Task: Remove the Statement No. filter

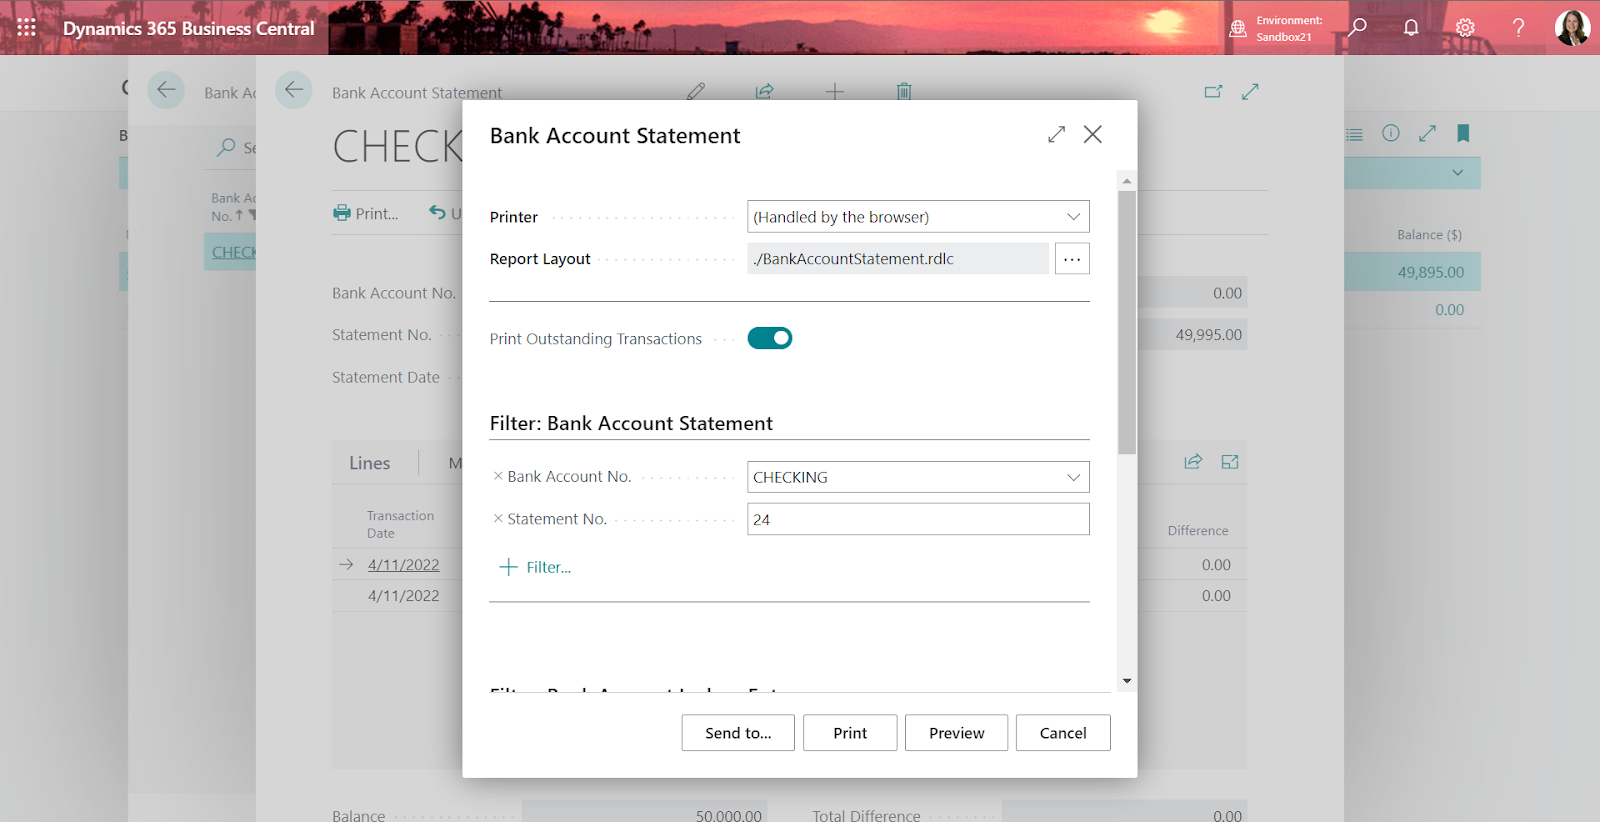Action: [x=498, y=518]
